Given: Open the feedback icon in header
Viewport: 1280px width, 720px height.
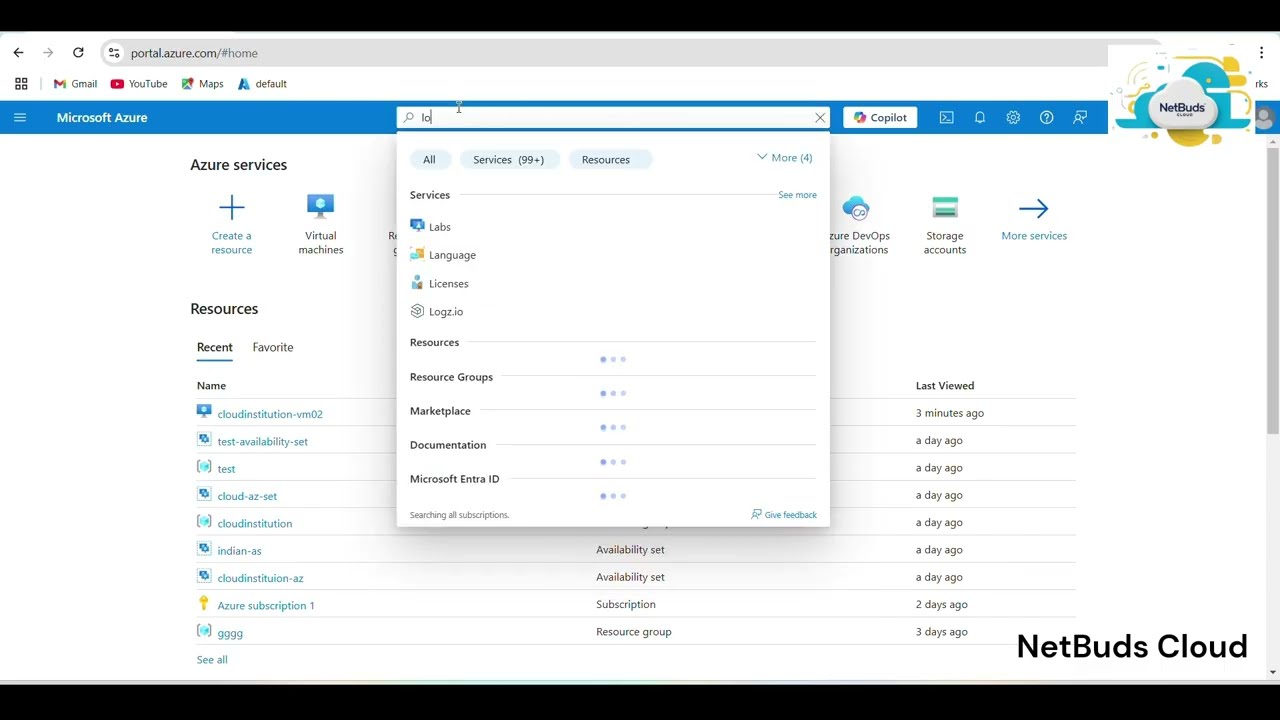Looking at the screenshot, I should 1080,117.
